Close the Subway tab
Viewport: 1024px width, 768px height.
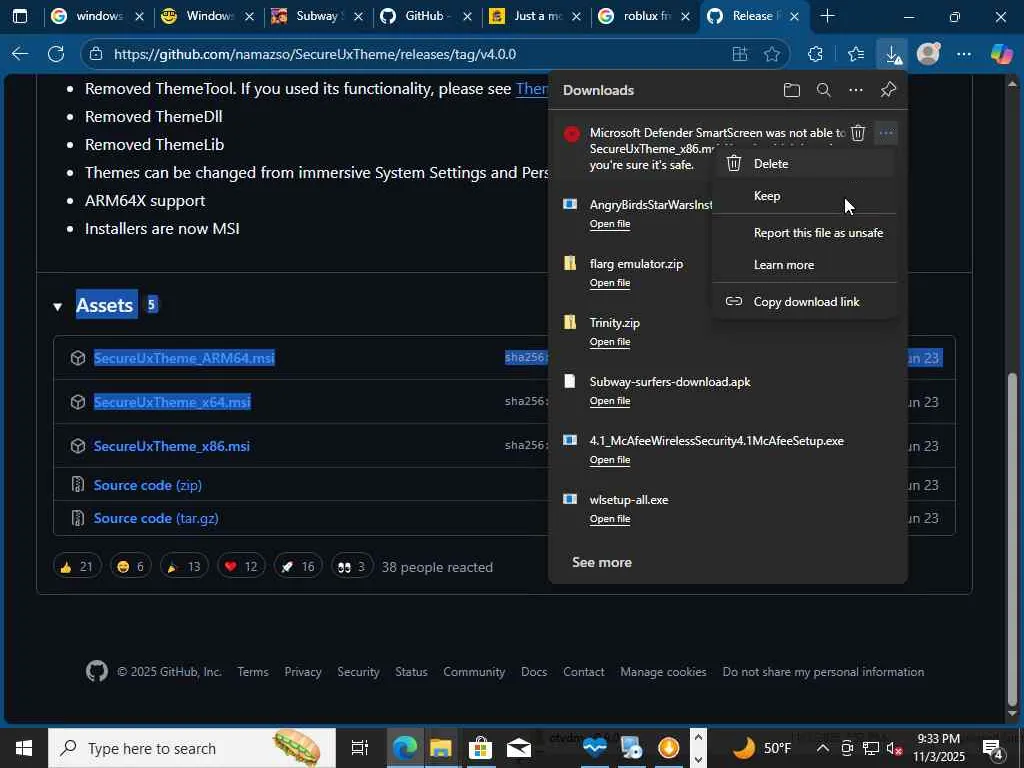[x=358, y=16]
